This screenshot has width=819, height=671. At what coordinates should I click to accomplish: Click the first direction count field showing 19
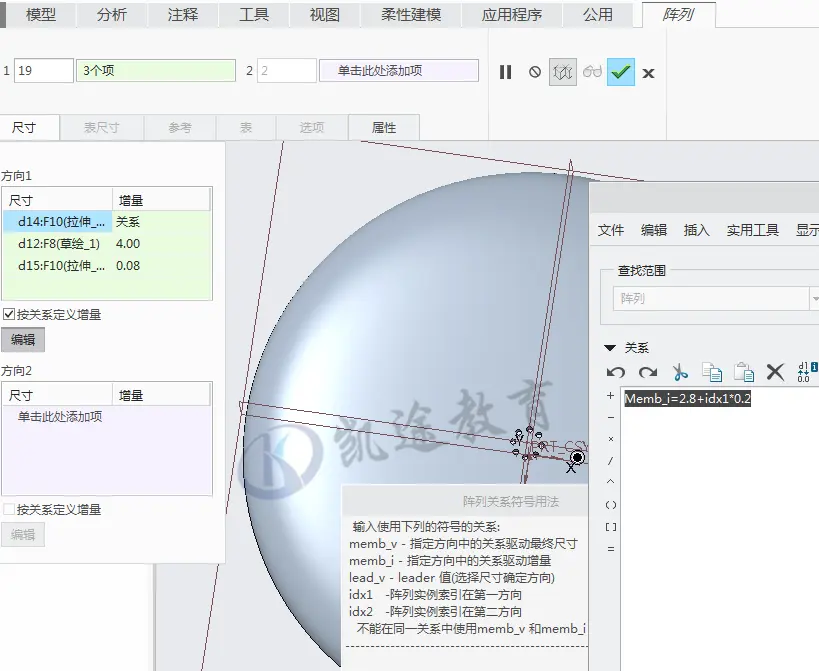43,70
